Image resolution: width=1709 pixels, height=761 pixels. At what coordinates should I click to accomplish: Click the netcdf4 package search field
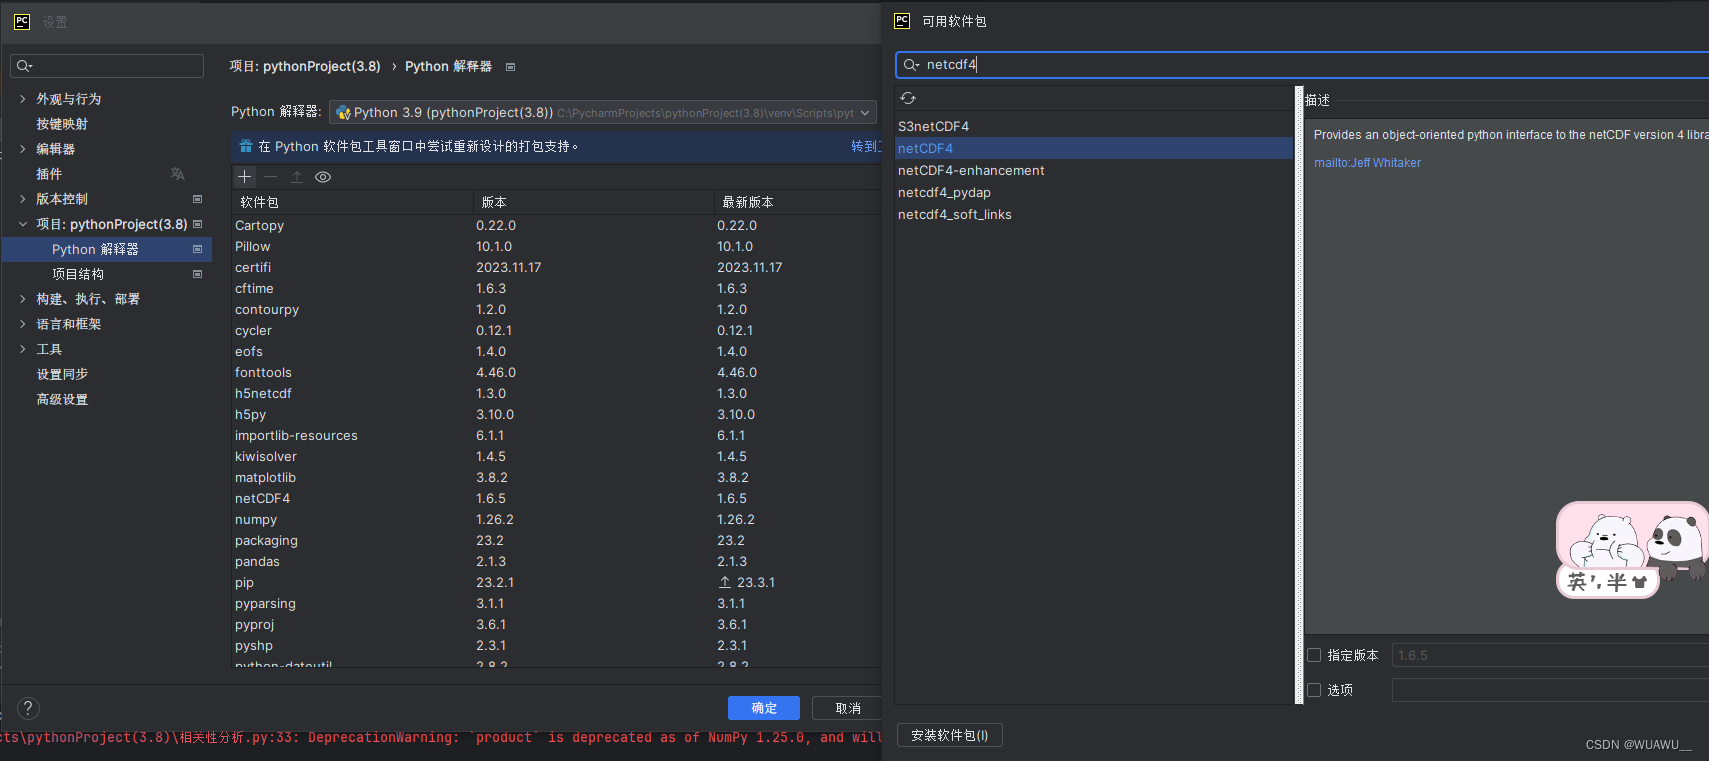coord(1302,65)
